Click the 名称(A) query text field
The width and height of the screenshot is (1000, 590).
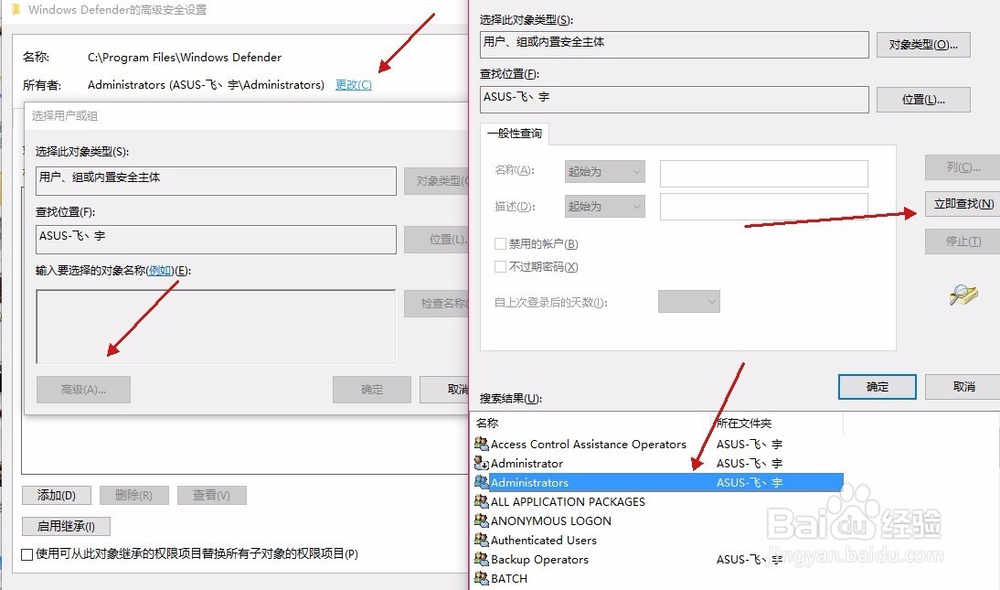pos(764,173)
